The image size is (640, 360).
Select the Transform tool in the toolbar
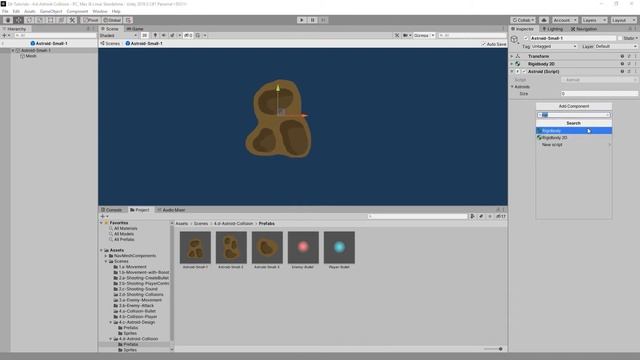[61, 20]
